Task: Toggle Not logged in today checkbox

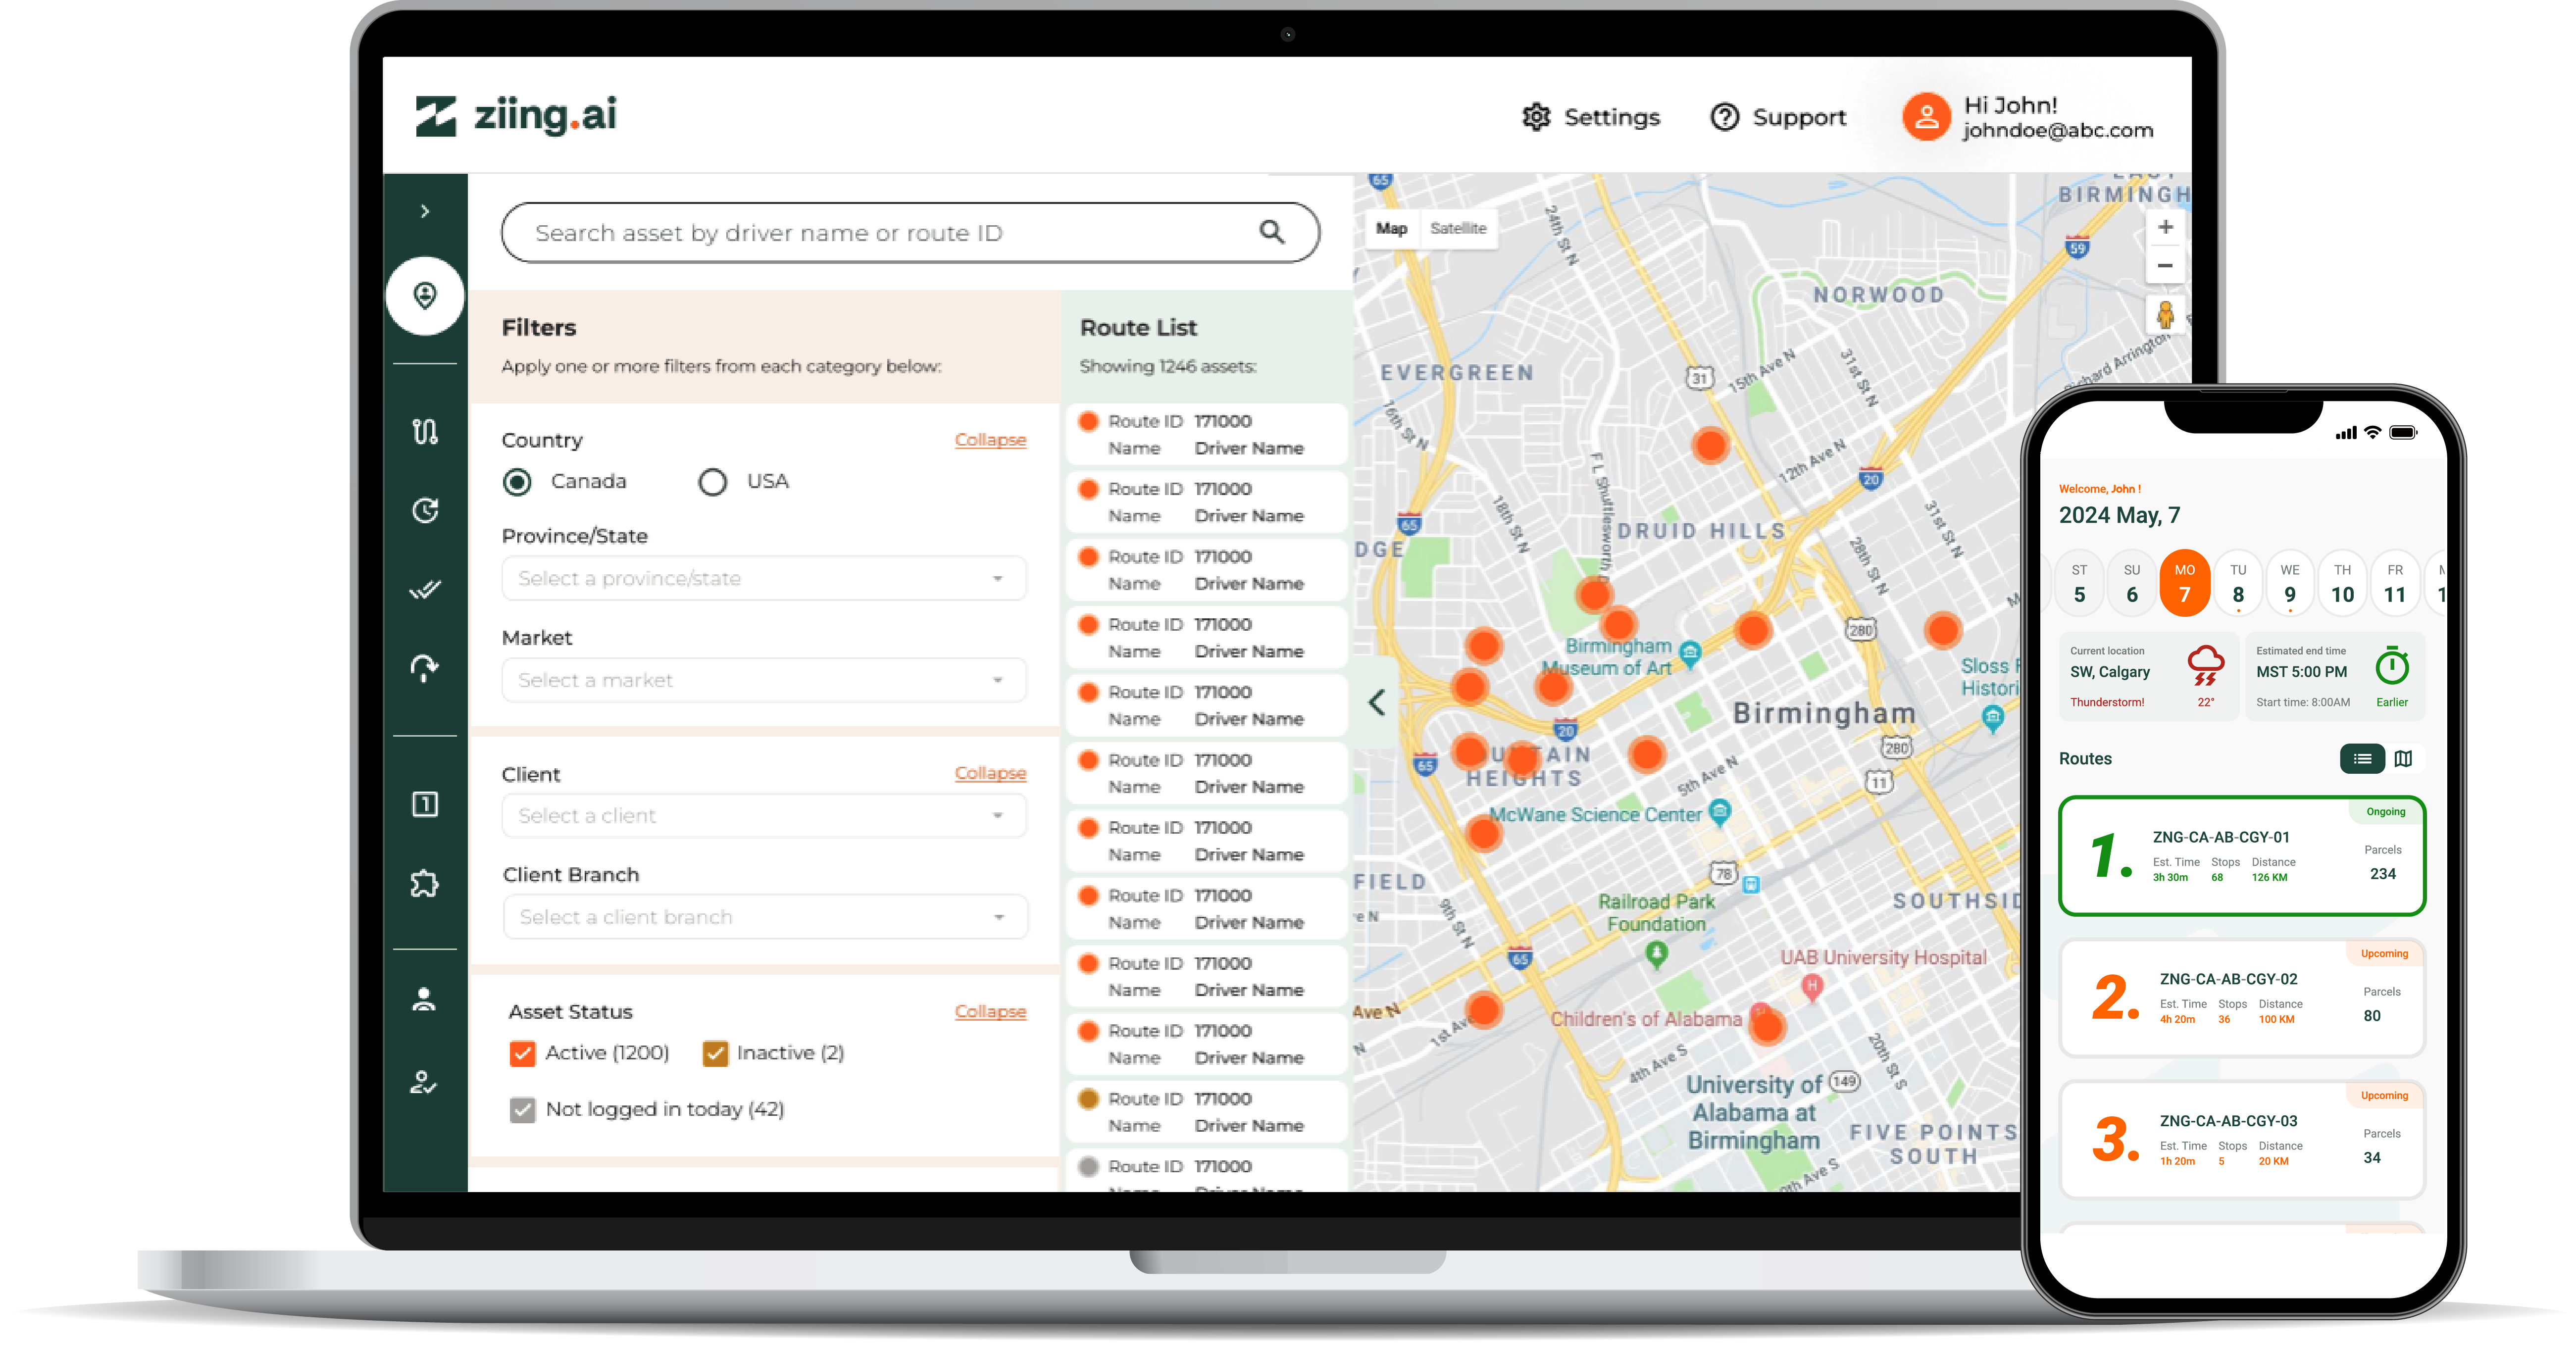Action: (522, 1110)
